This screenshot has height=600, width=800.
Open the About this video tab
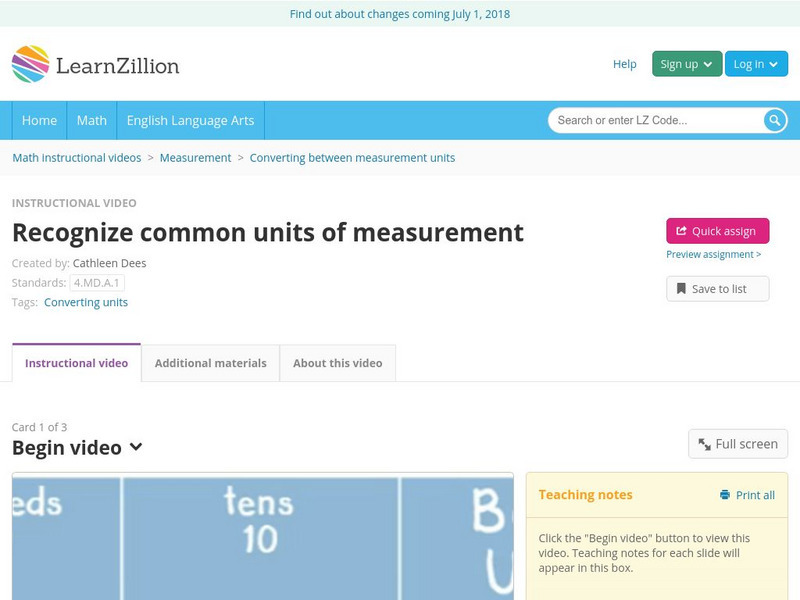coord(335,363)
